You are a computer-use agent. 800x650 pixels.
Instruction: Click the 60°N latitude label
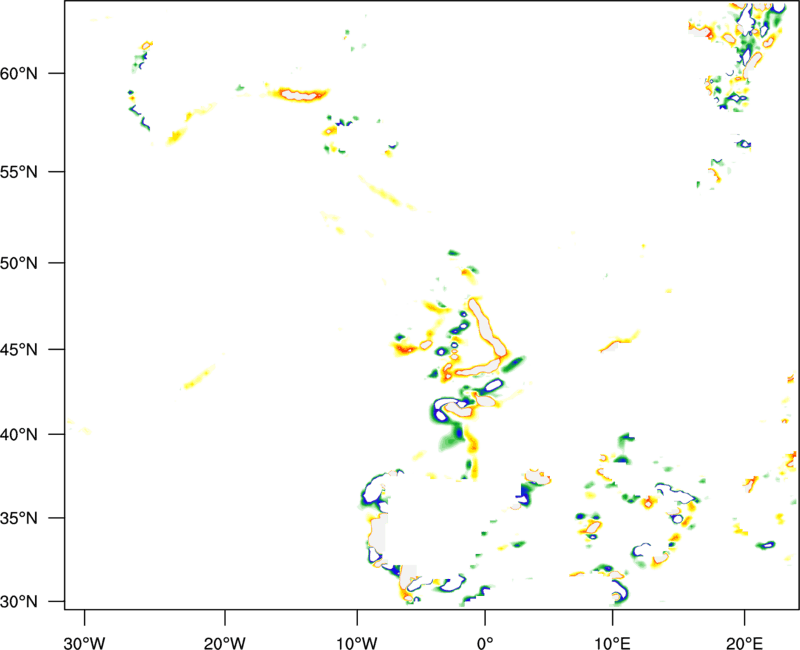(x=19, y=73)
